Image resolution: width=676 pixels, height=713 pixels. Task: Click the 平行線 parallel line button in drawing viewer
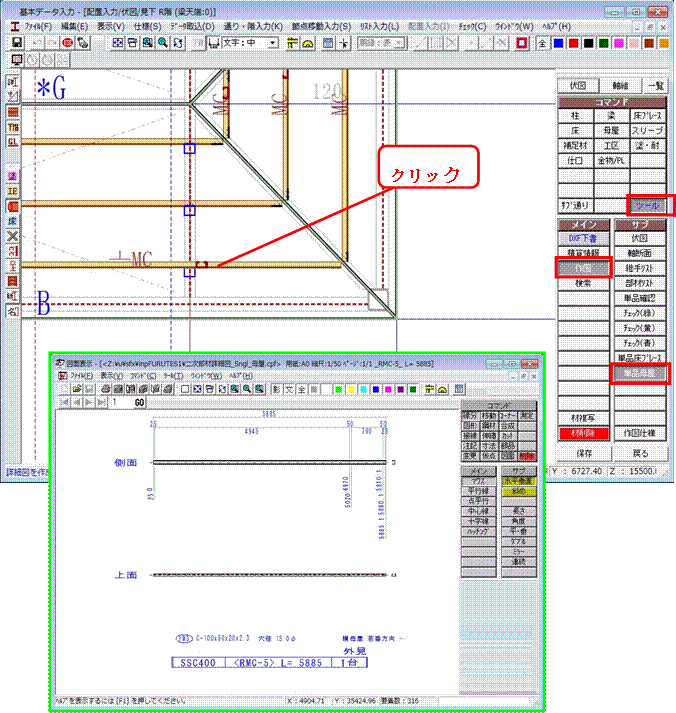pyautogui.click(x=478, y=491)
